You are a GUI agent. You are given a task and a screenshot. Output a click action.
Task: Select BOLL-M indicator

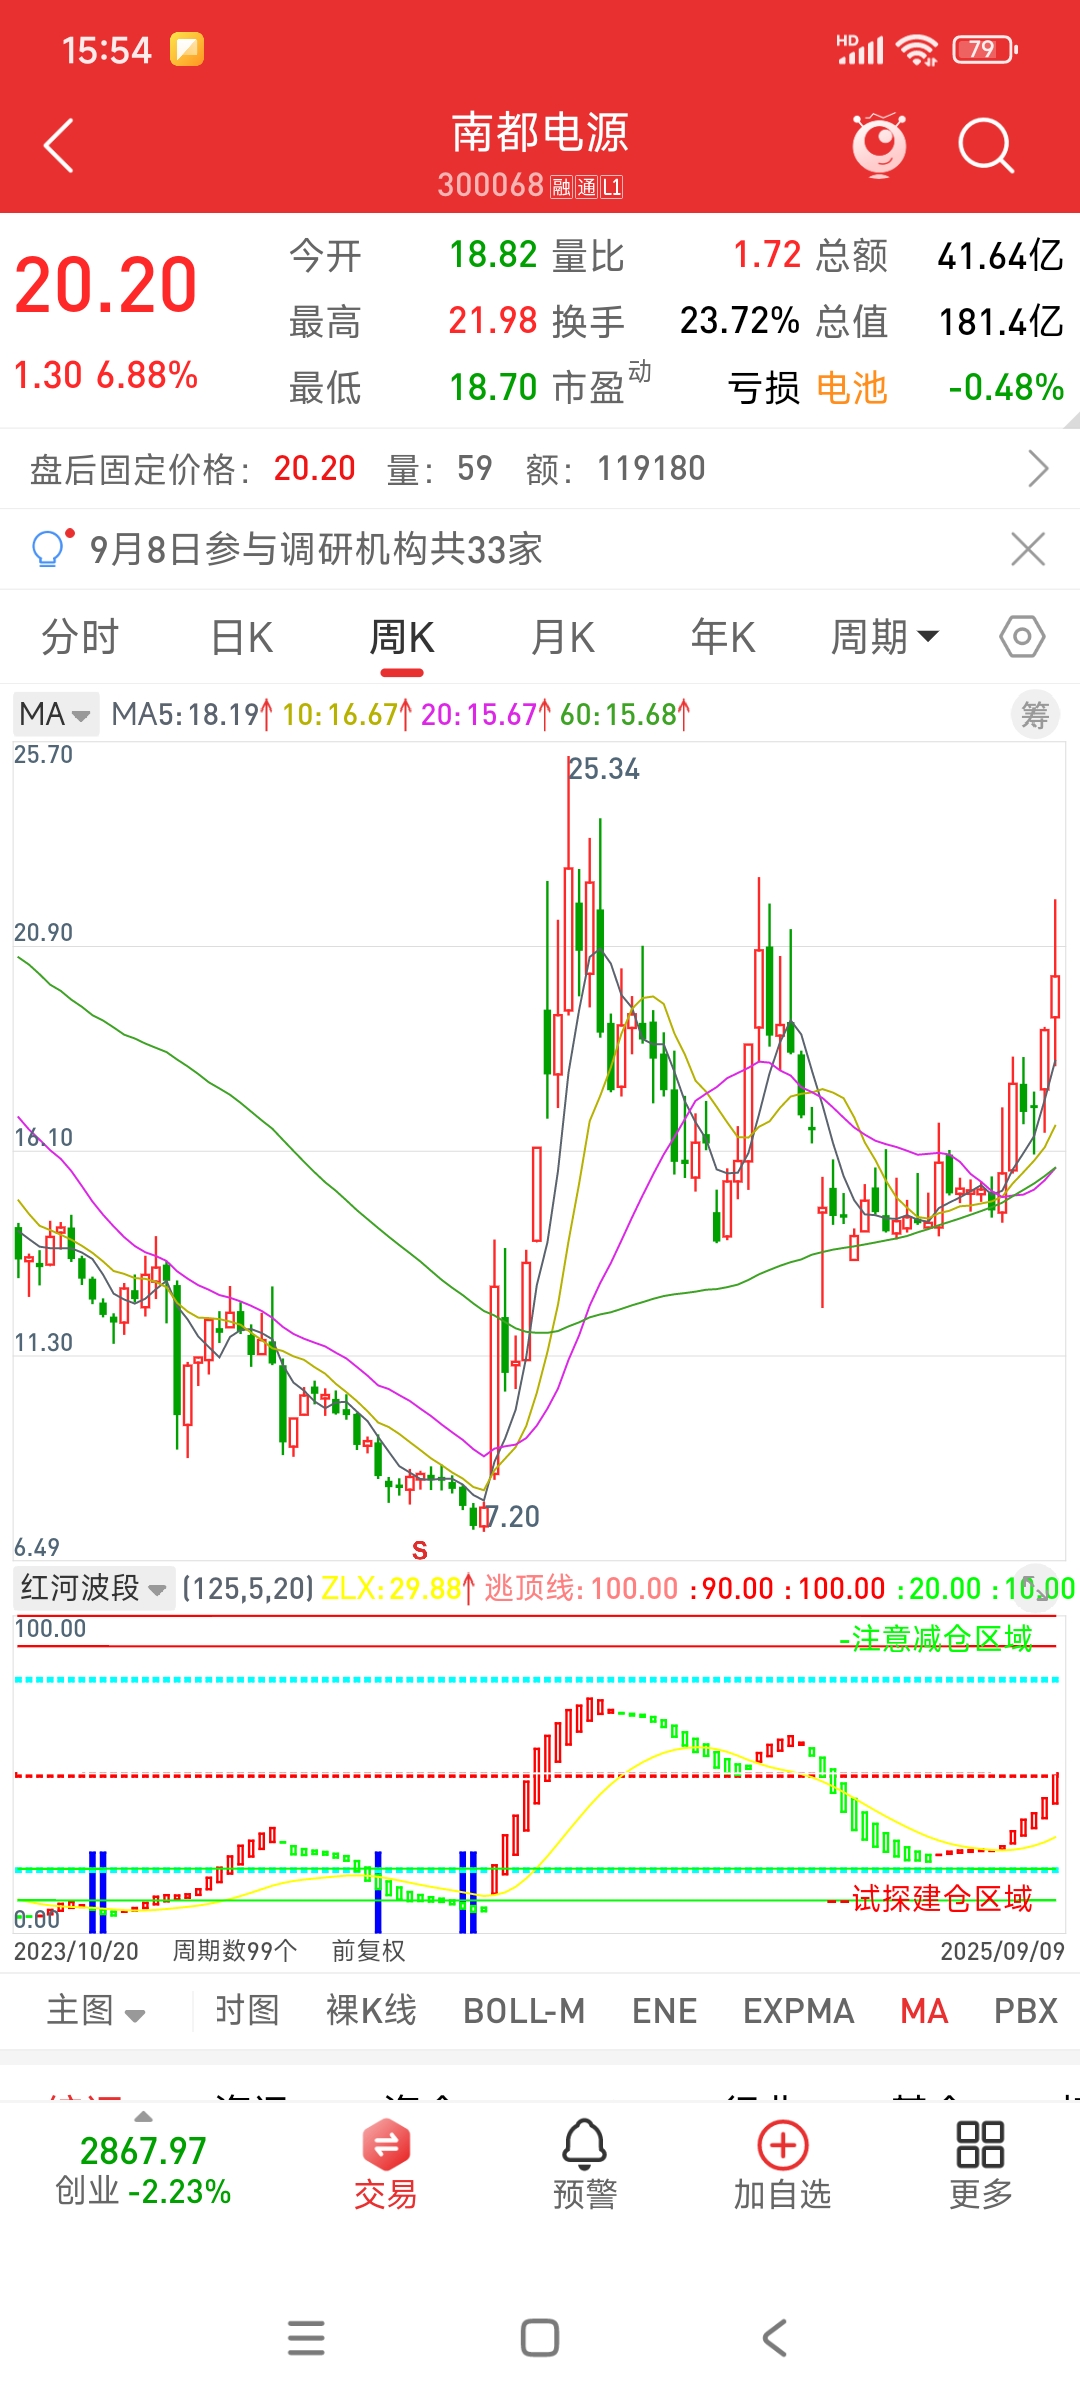click(x=524, y=2010)
